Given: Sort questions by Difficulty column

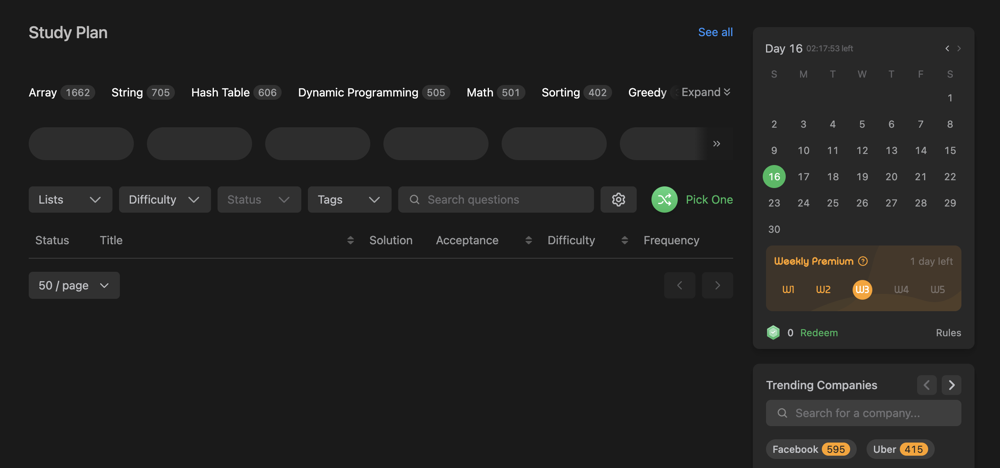Looking at the screenshot, I should coord(624,240).
